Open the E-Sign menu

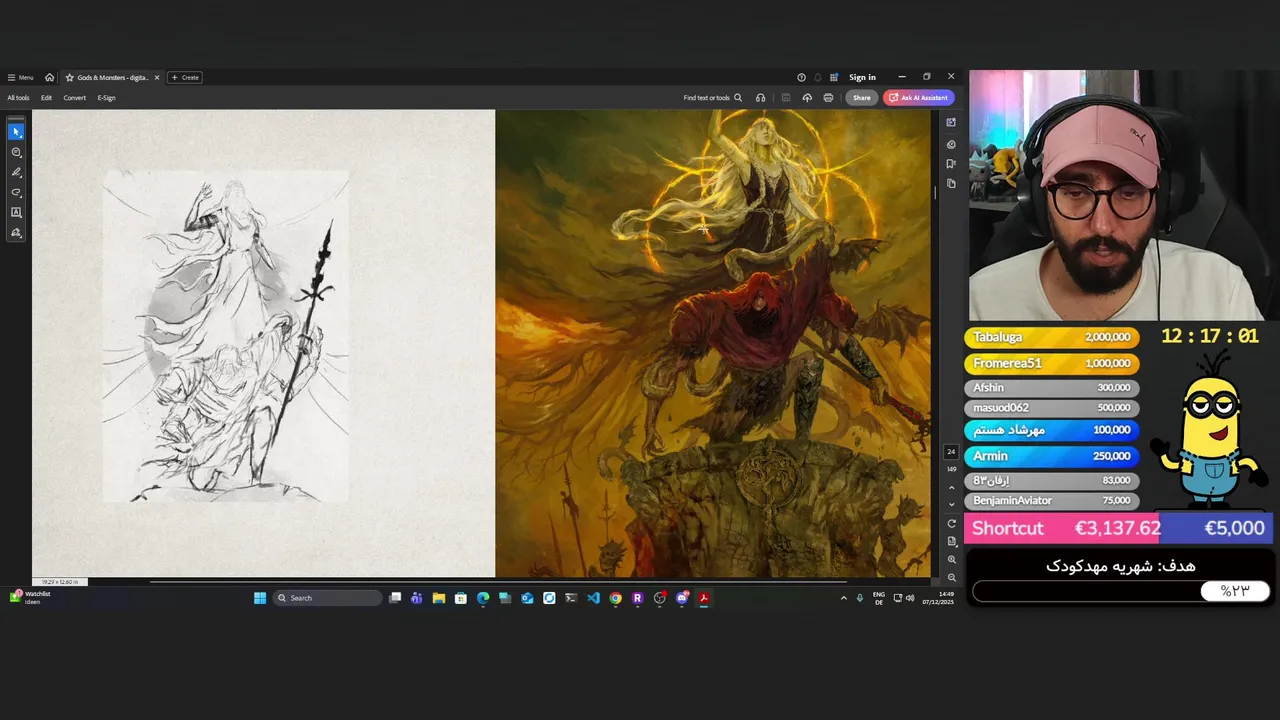click(x=106, y=98)
